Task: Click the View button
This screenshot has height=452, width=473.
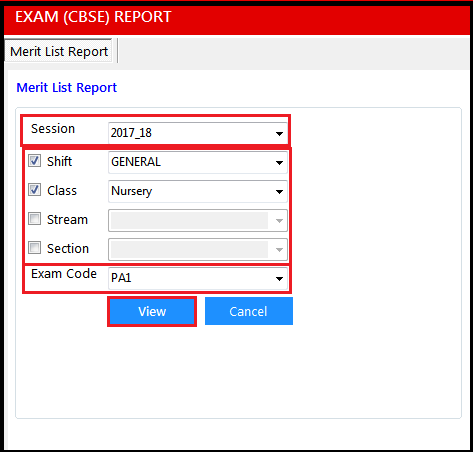Action: (152, 311)
